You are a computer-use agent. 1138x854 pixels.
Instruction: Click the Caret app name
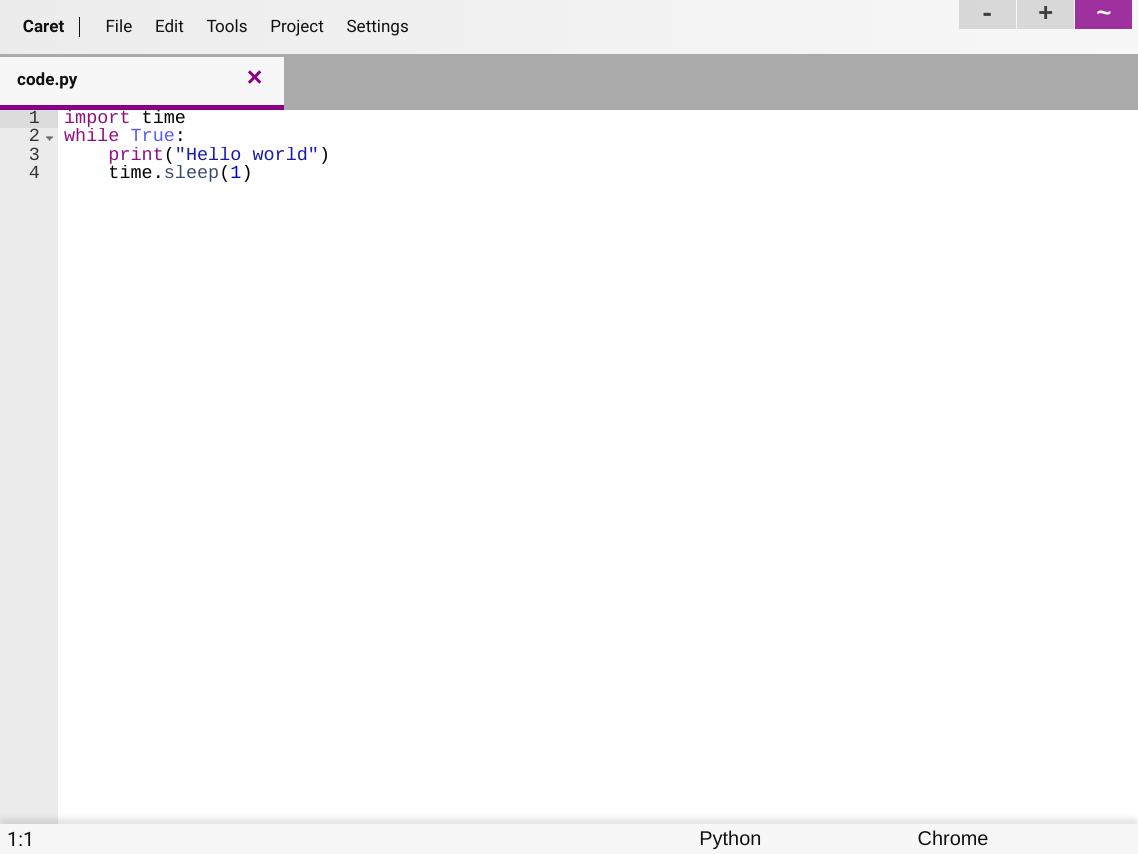(43, 27)
